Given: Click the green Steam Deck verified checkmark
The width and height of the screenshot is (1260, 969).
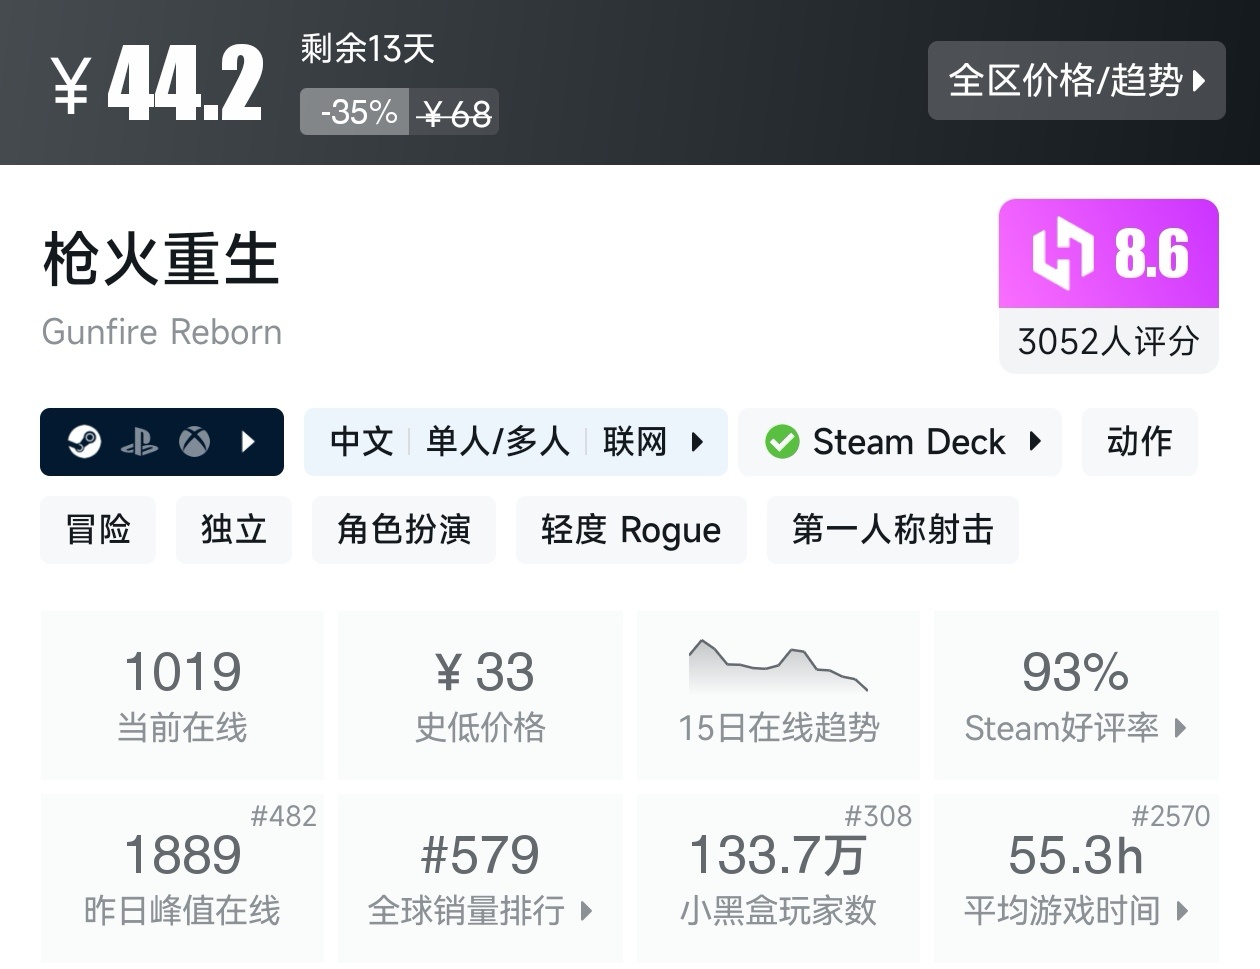Looking at the screenshot, I should [782, 441].
